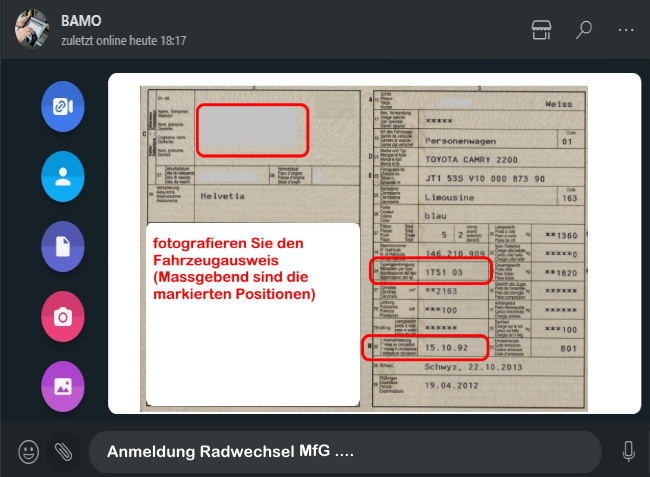This screenshot has width=650, height=477.
Task: Click 'Schwyz, 22.10.2013' in the document
Action: click(473, 367)
